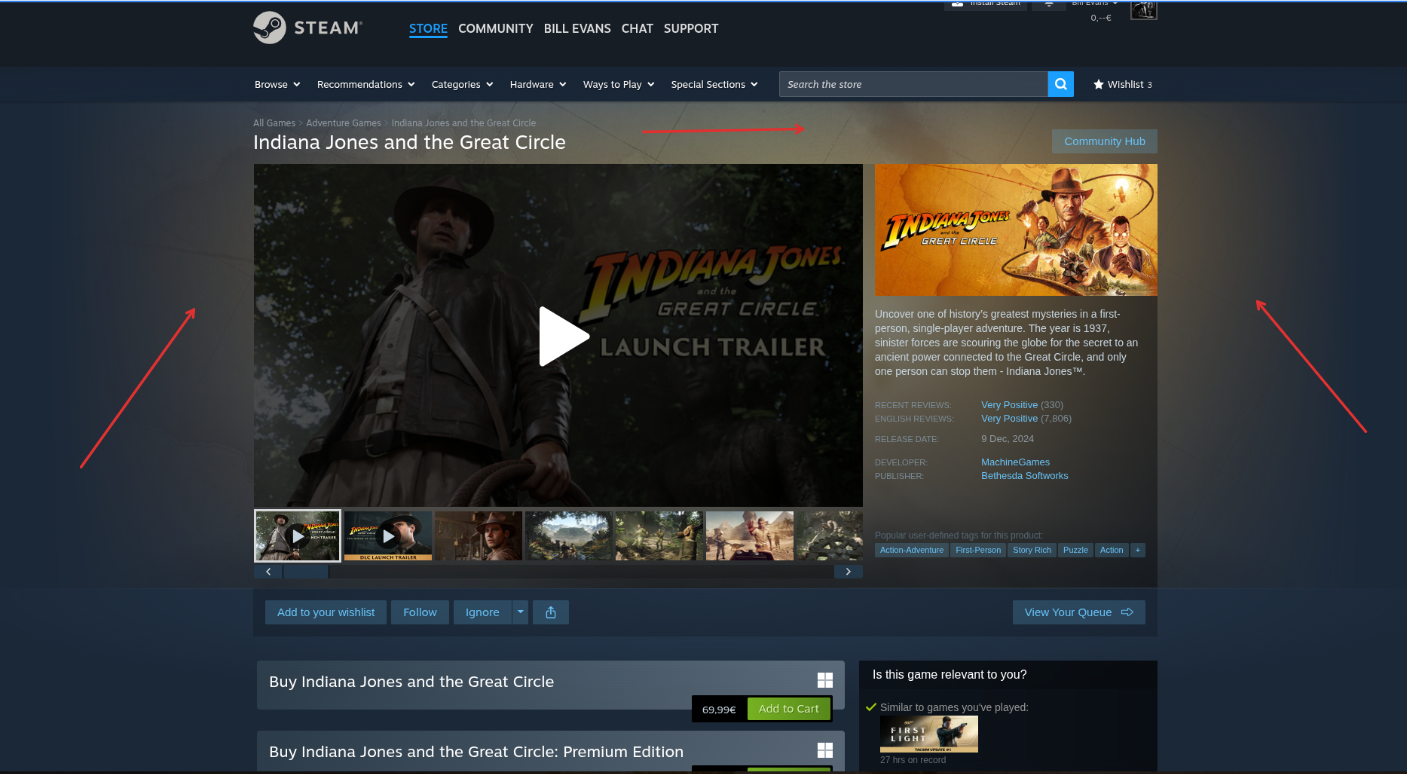Click View Your Queue
The width and height of the screenshot is (1407, 774).
pos(1078,612)
